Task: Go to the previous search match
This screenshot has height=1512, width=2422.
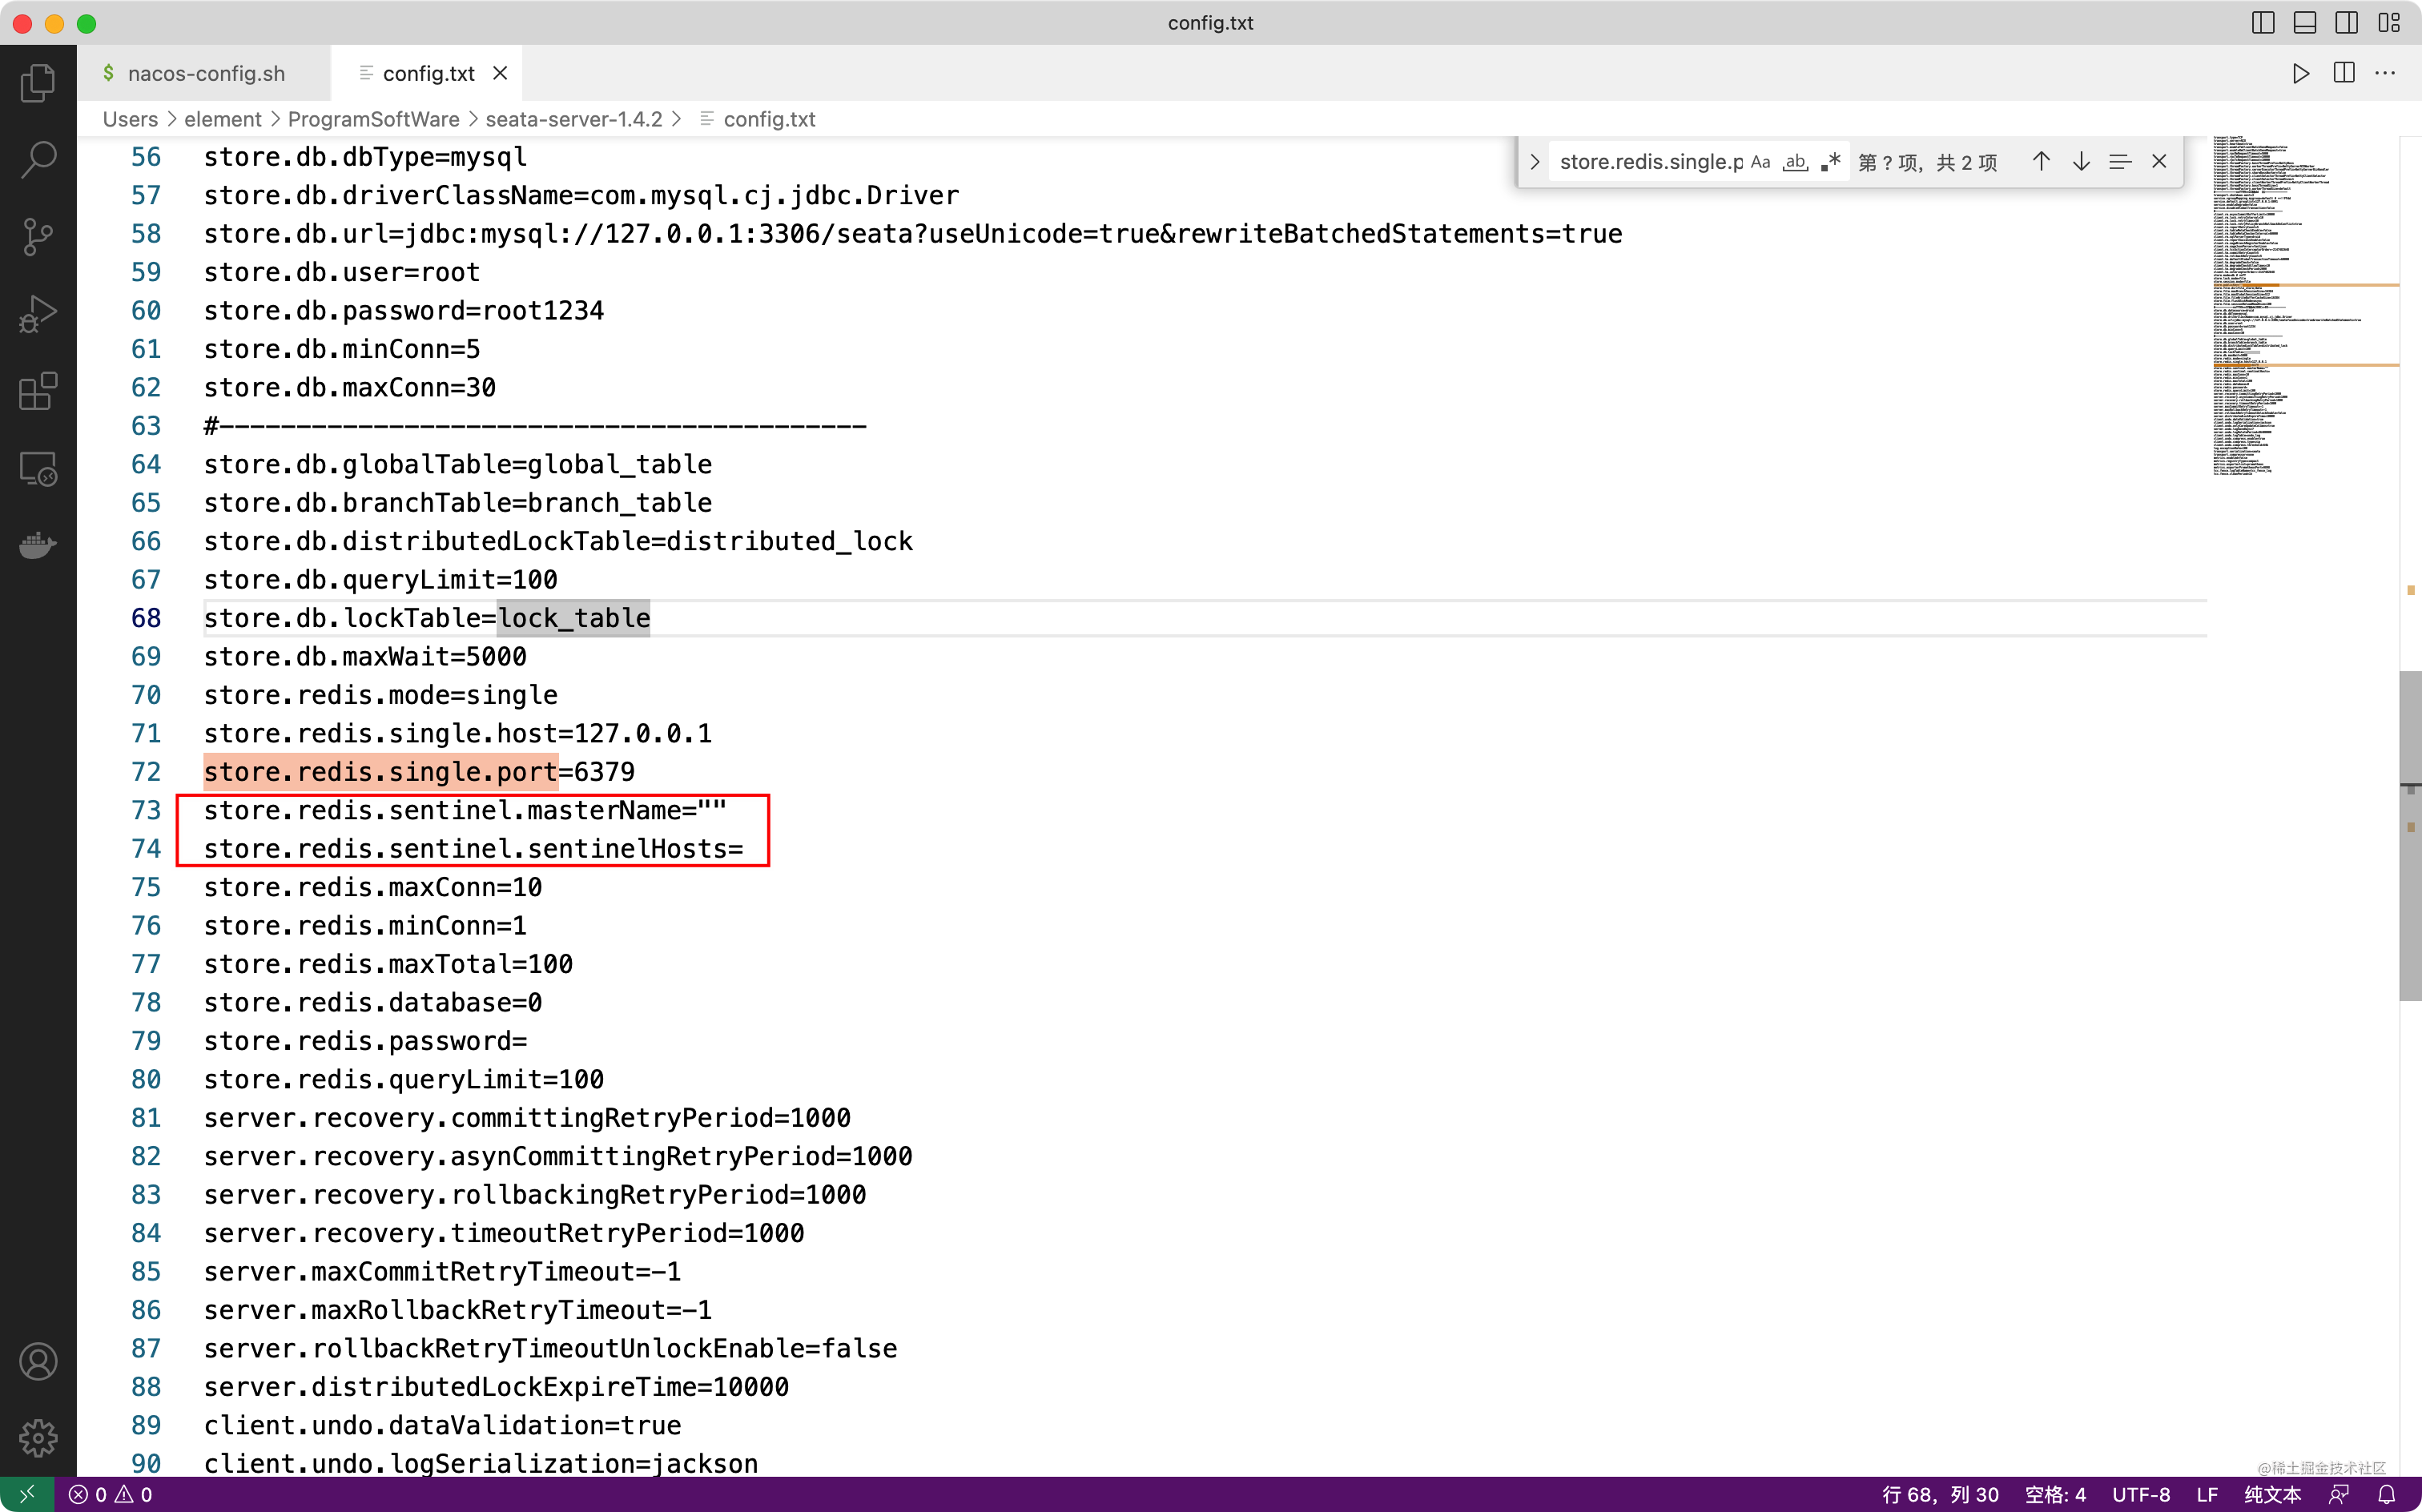Action: point(2041,161)
